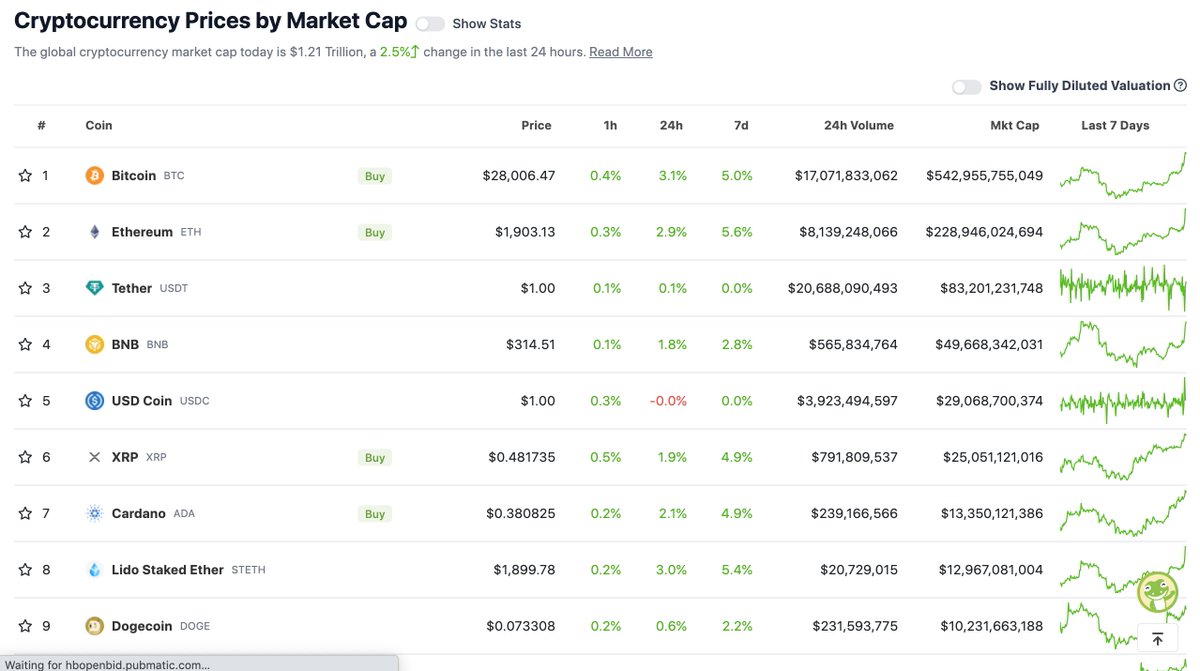
Task: Click the XRP logo icon
Action: pyautogui.click(x=95, y=457)
